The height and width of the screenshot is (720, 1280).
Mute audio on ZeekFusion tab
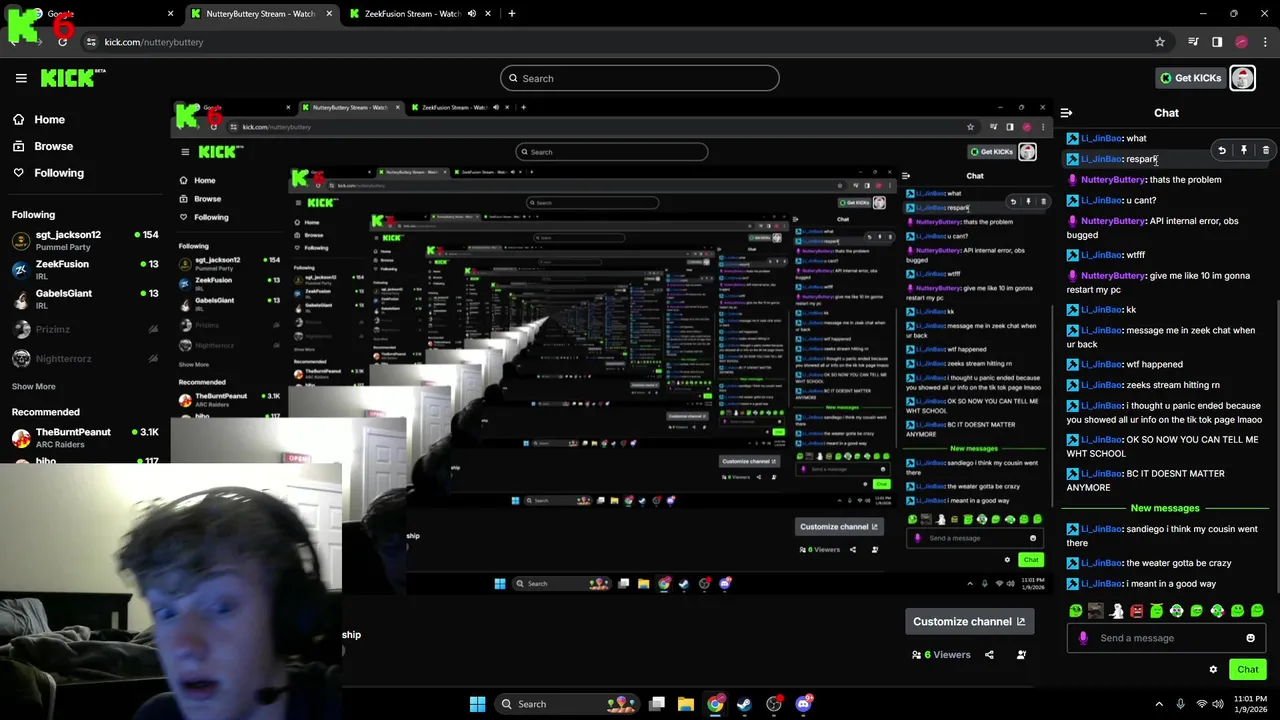tap(471, 14)
